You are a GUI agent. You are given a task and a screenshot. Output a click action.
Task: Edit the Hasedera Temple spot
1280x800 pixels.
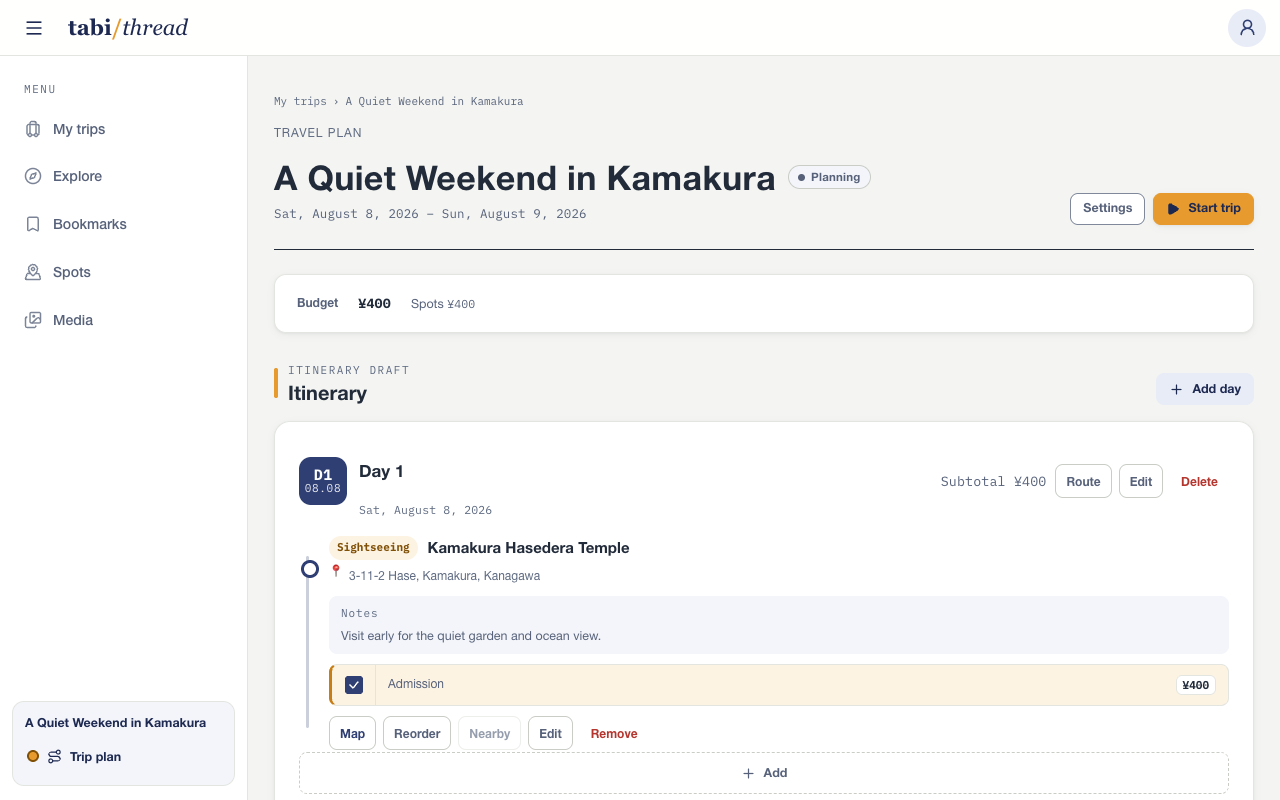click(550, 733)
